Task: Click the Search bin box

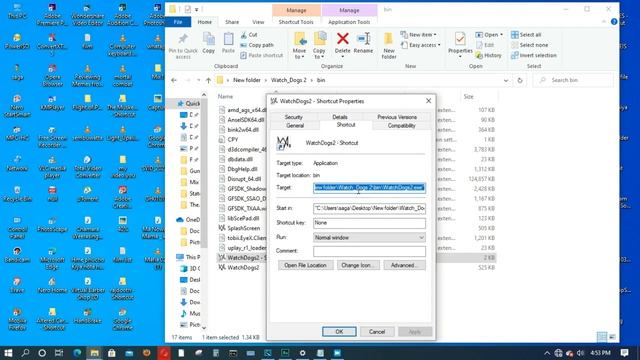Action: coord(573,80)
